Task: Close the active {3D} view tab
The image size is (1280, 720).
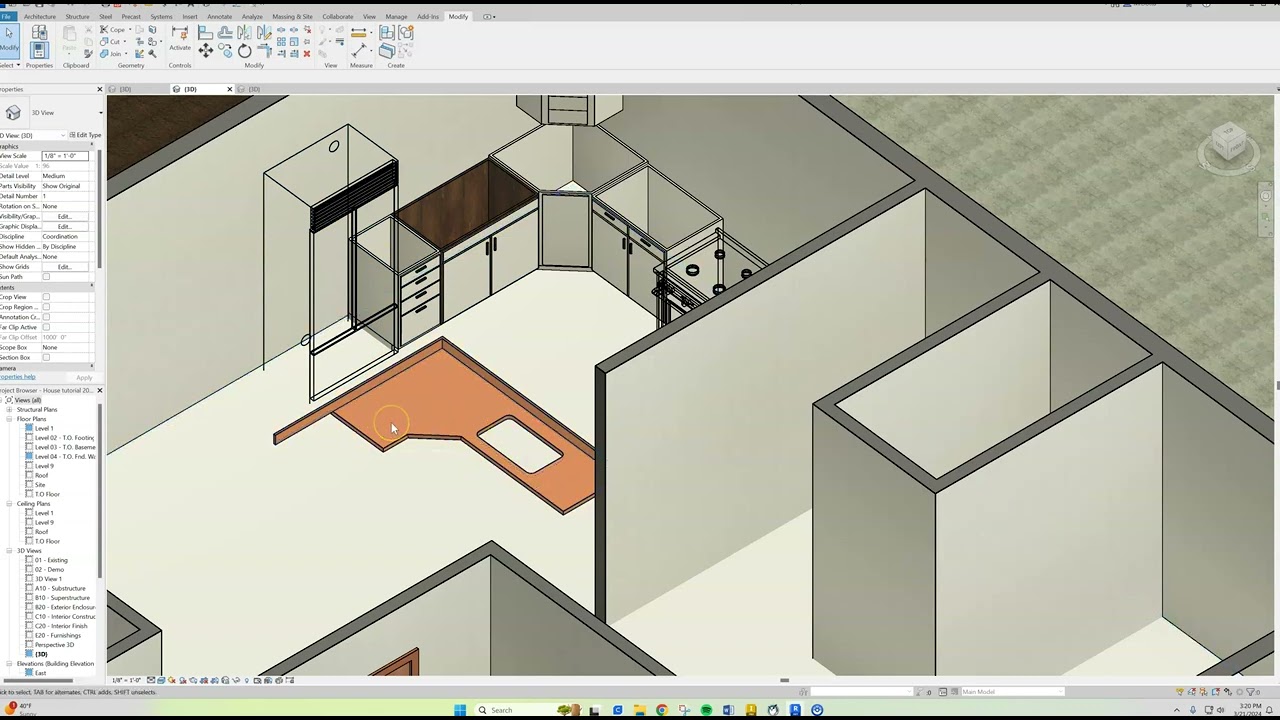Action: 229,89
